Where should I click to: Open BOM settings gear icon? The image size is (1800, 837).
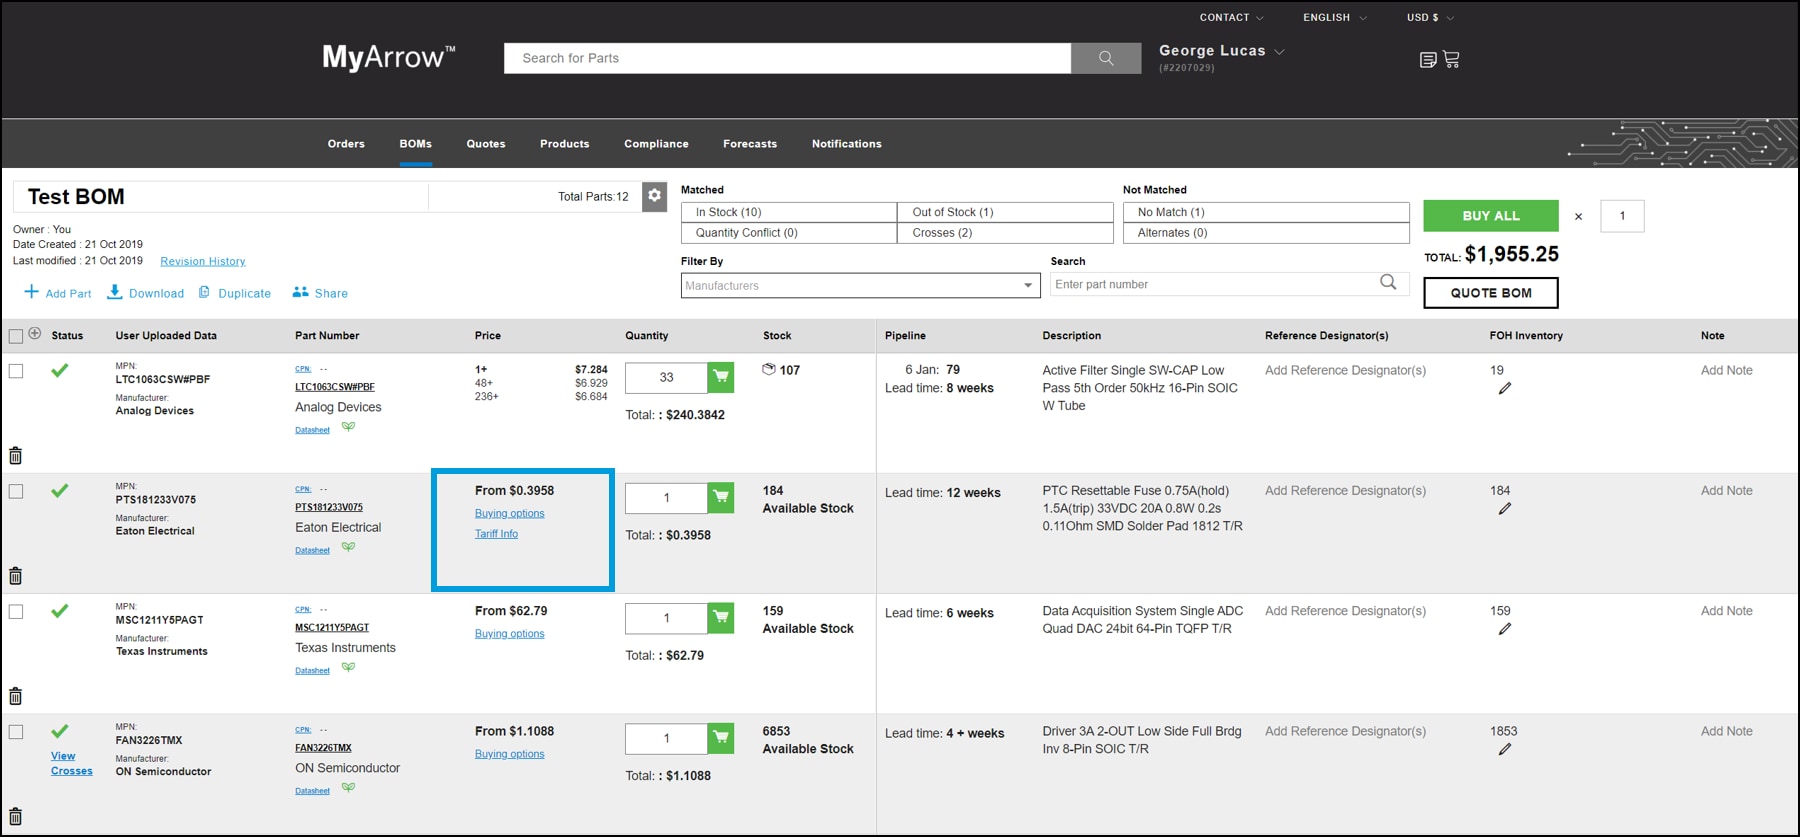654,196
